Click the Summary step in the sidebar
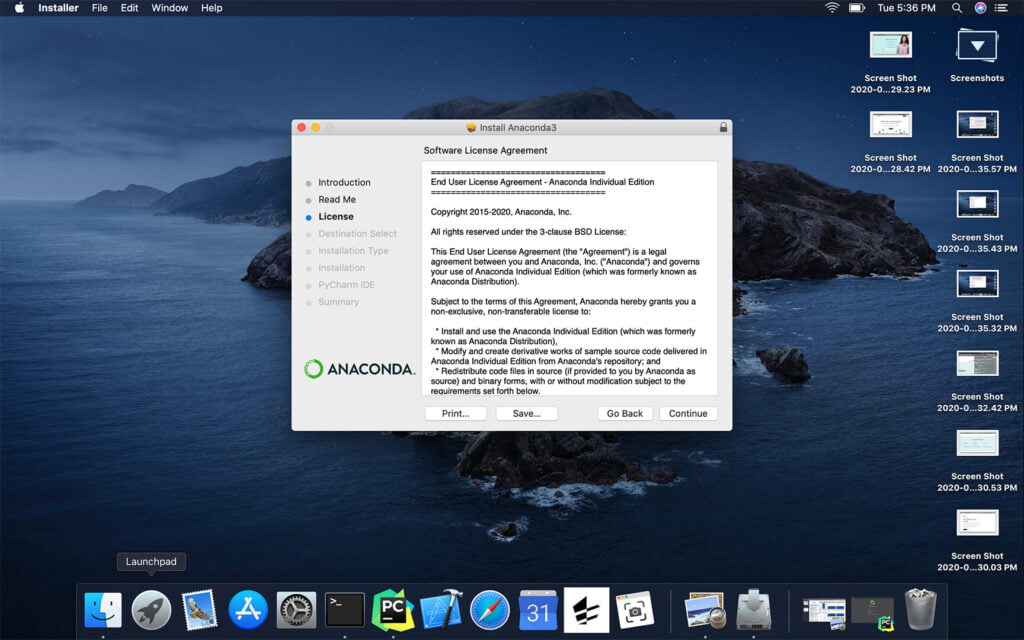 pyautogui.click(x=338, y=302)
